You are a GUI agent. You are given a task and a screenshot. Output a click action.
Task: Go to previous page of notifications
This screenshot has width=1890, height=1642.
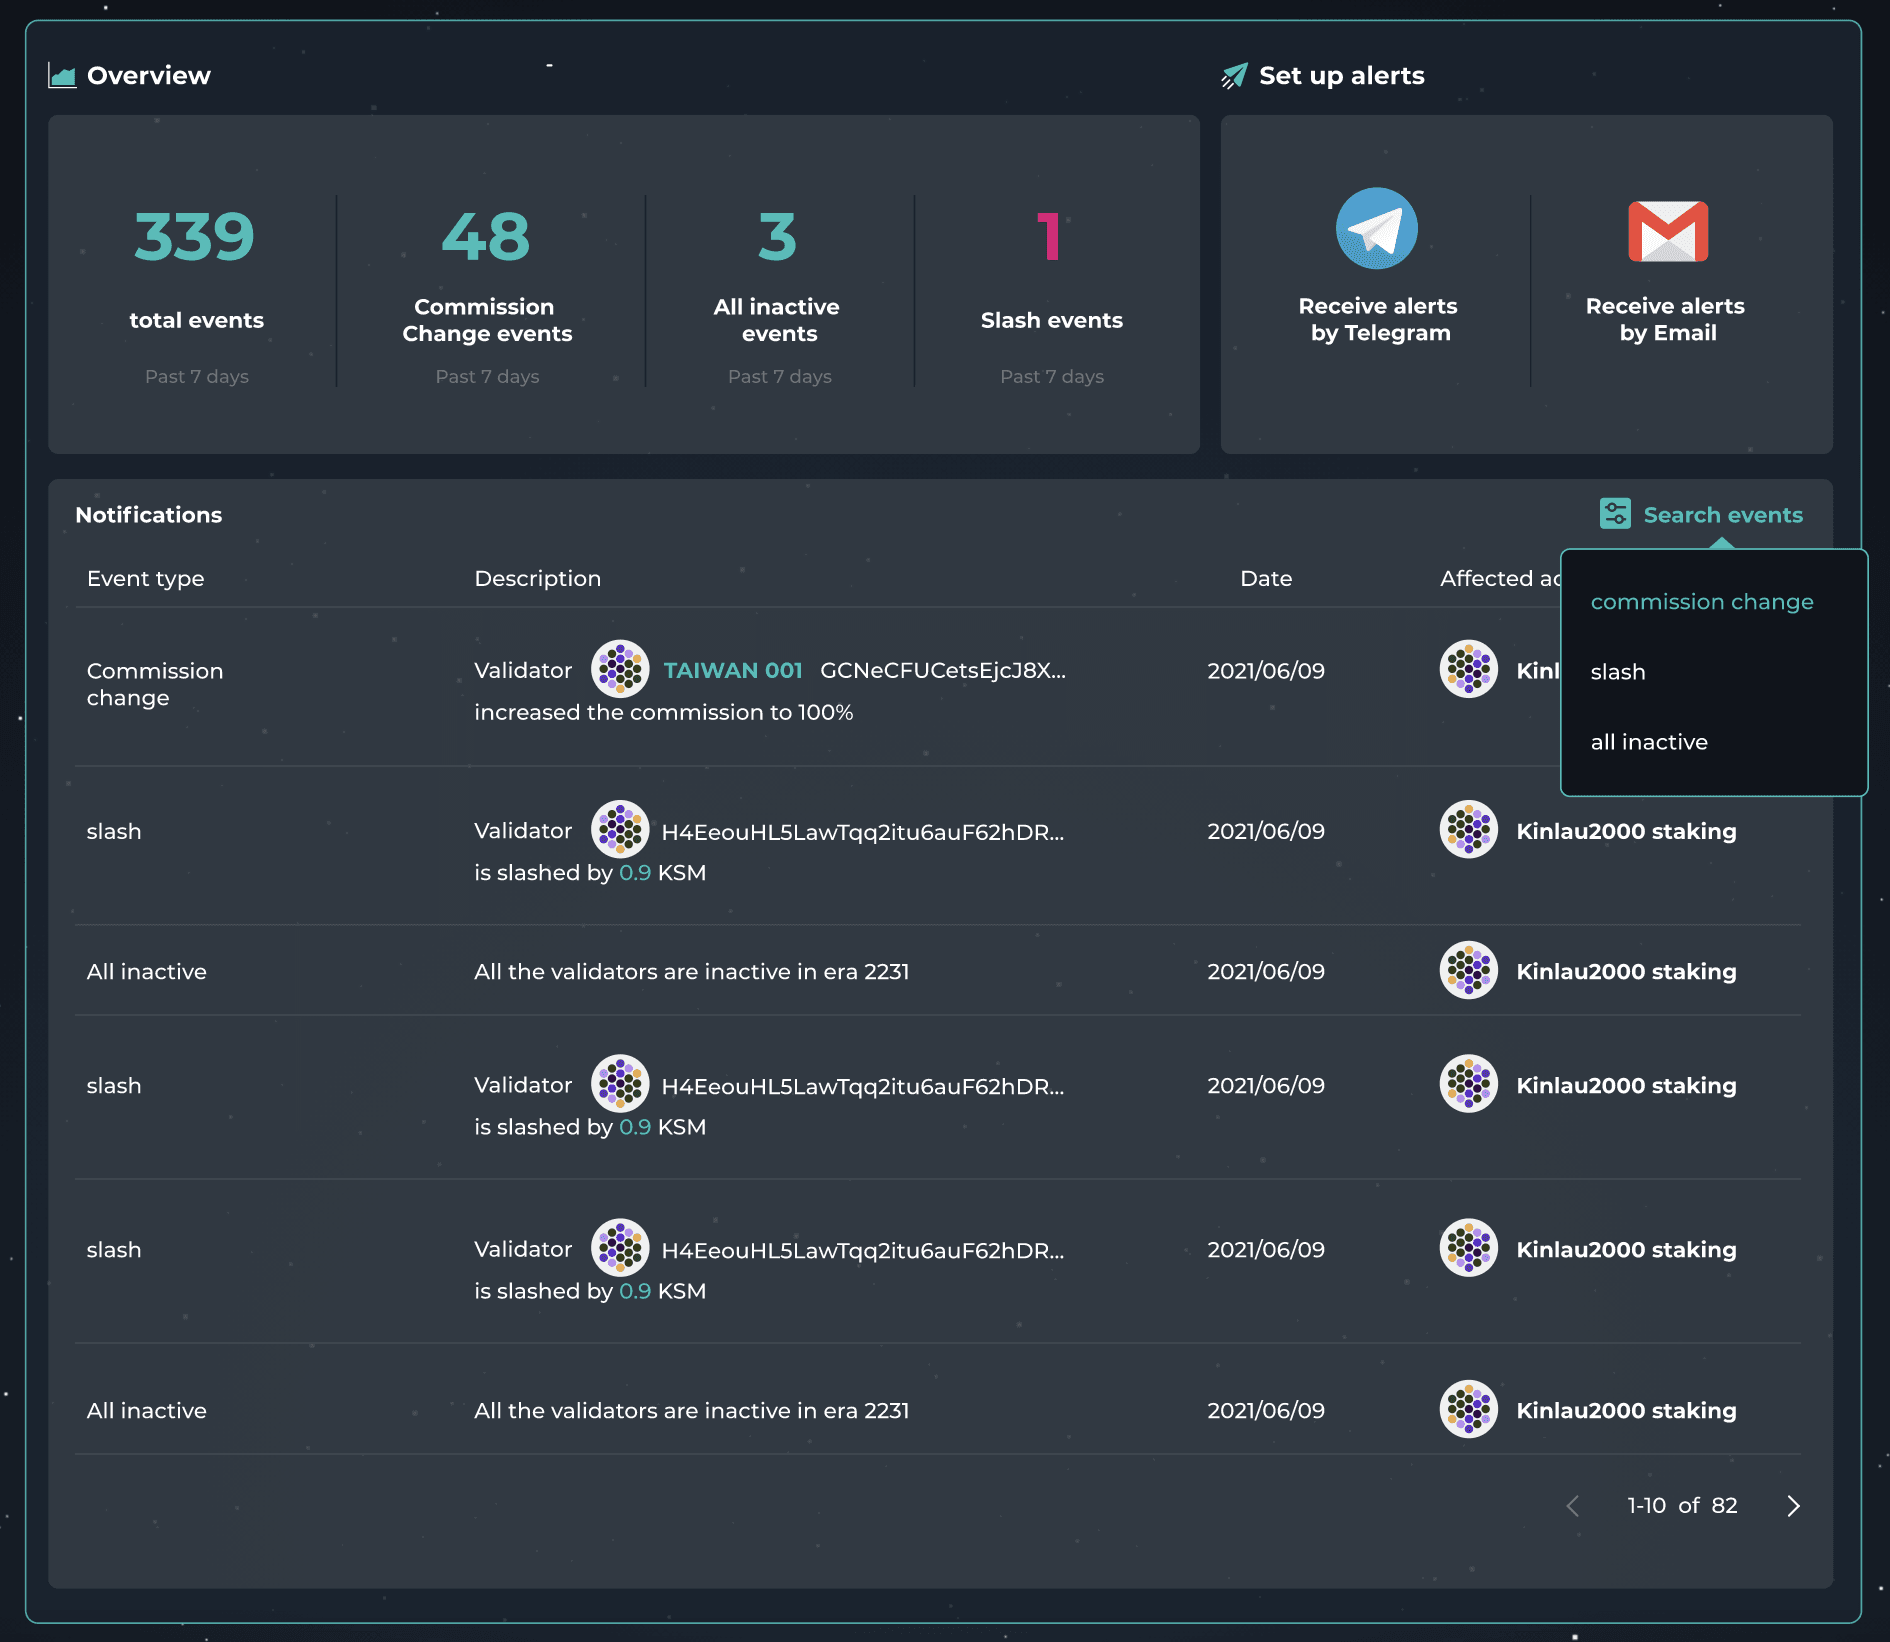[x=1573, y=1506]
